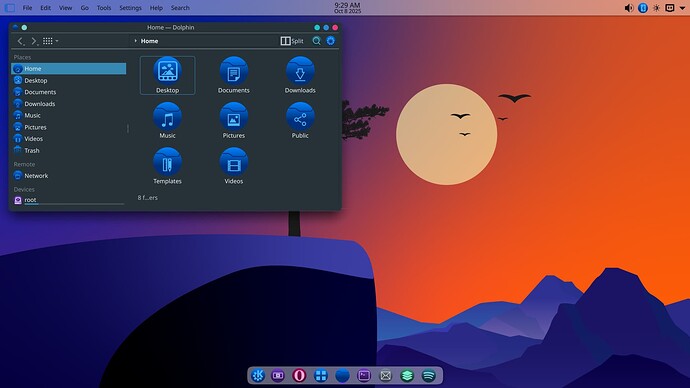This screenshot has width=690, height=388.
Task: Open the mail envelope dock icon
Action: point(385,375)
